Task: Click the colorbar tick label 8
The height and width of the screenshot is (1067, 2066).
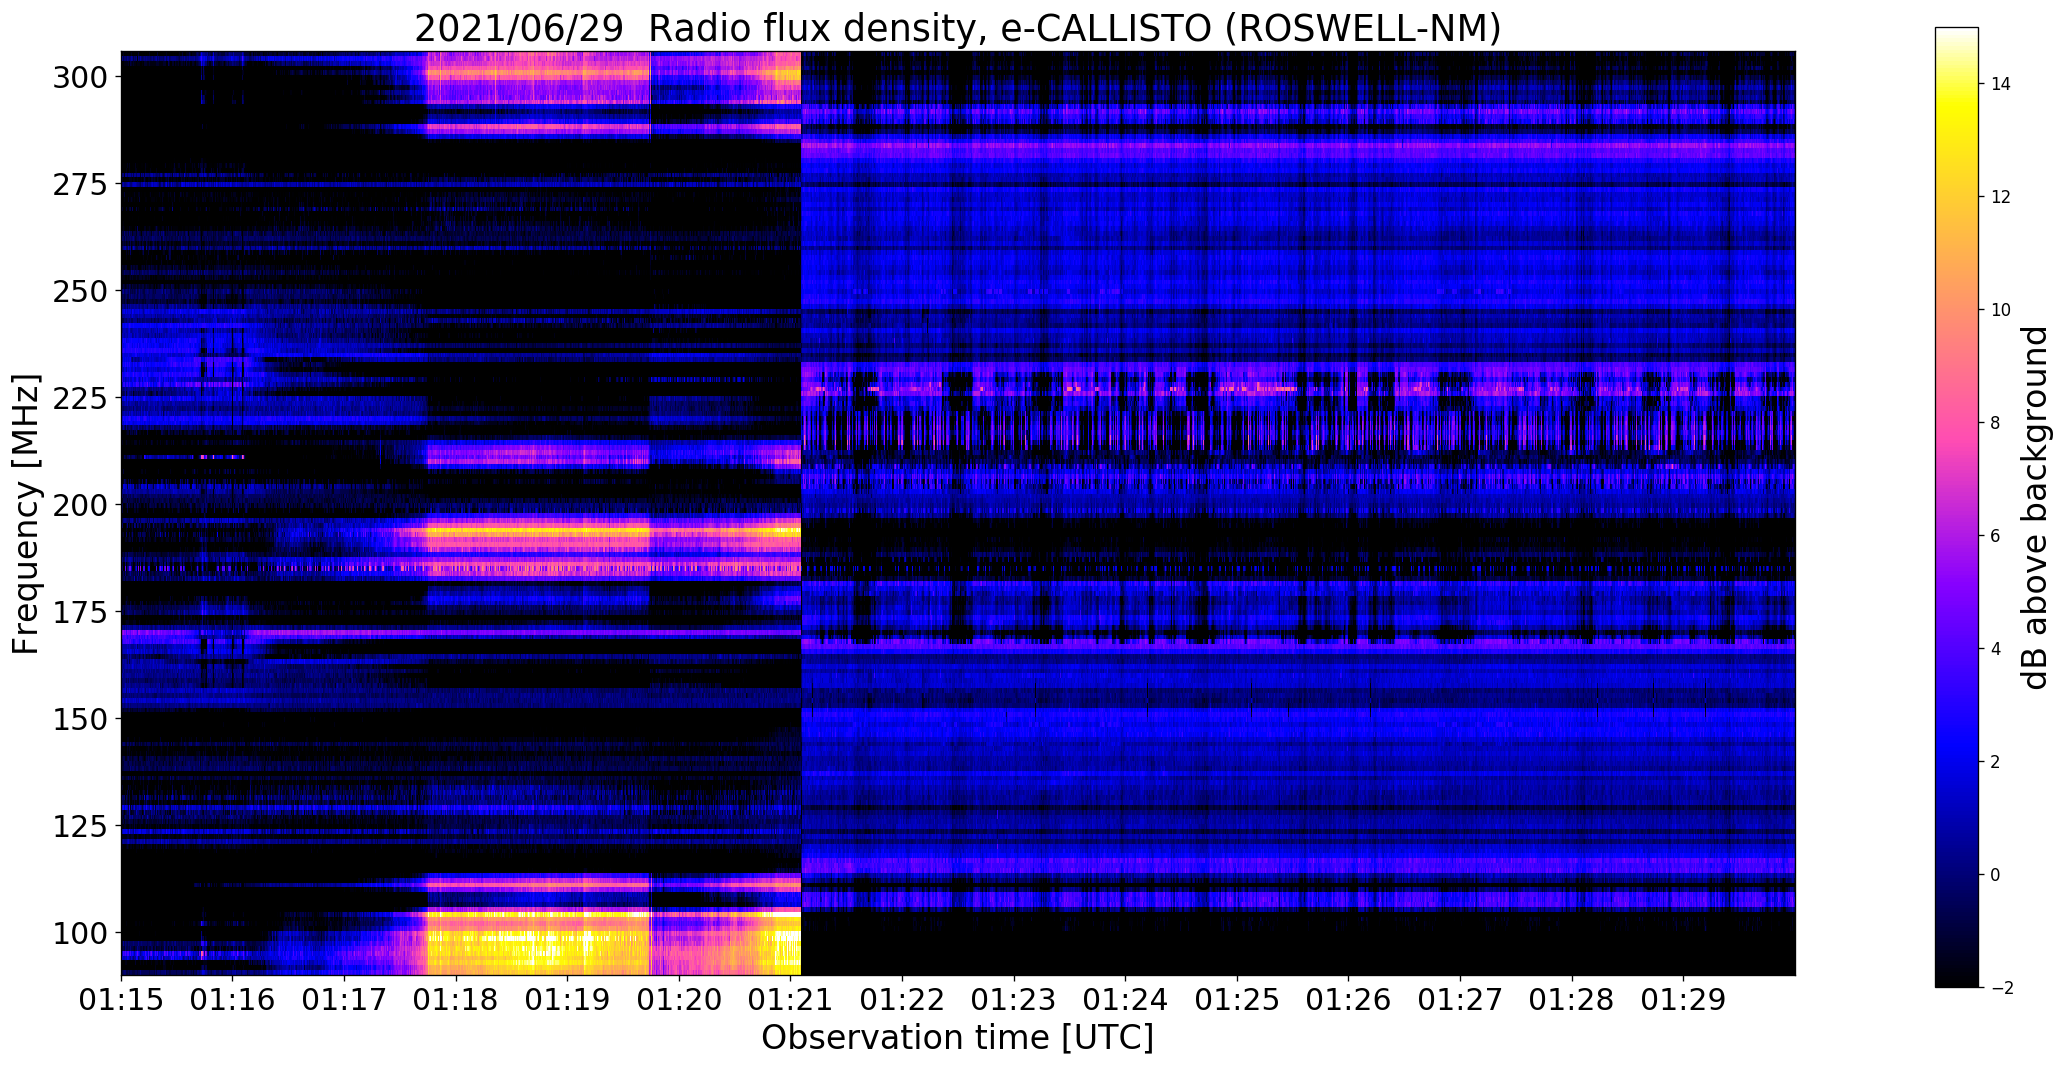Action: coord(1996,423)
